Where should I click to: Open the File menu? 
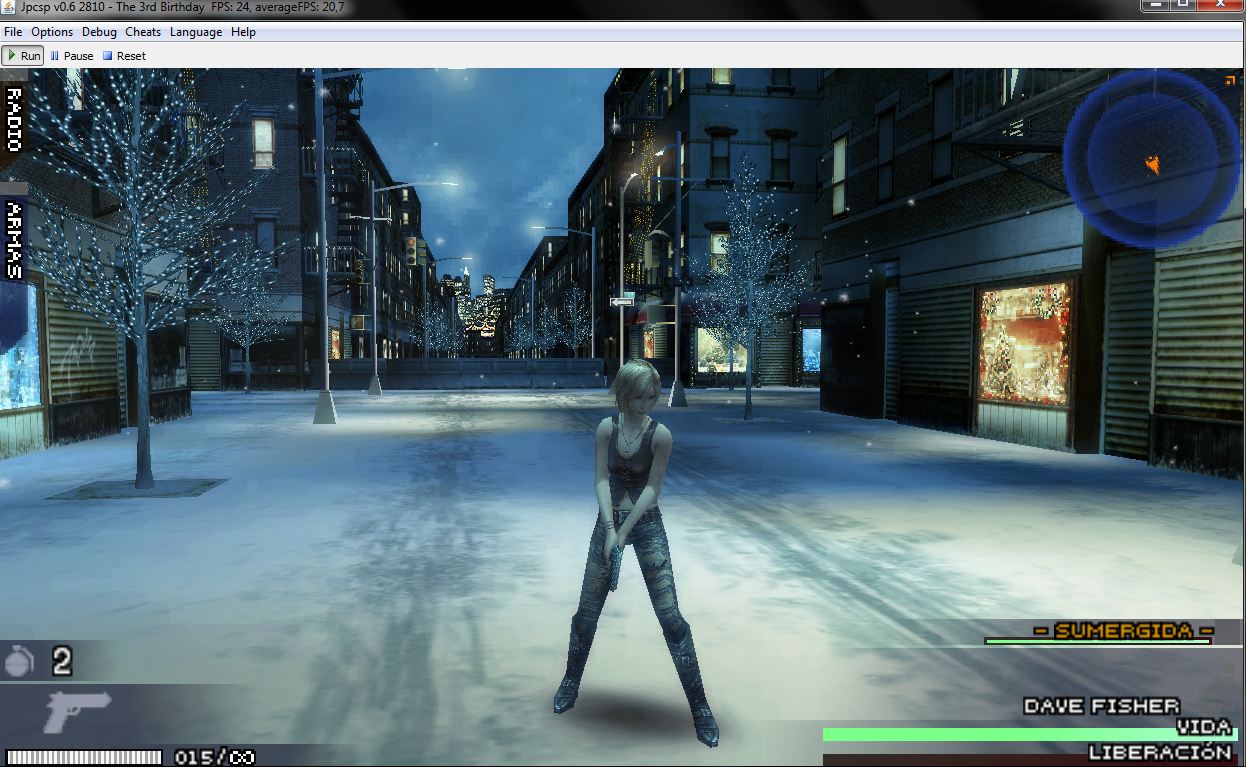coord(13,32)
